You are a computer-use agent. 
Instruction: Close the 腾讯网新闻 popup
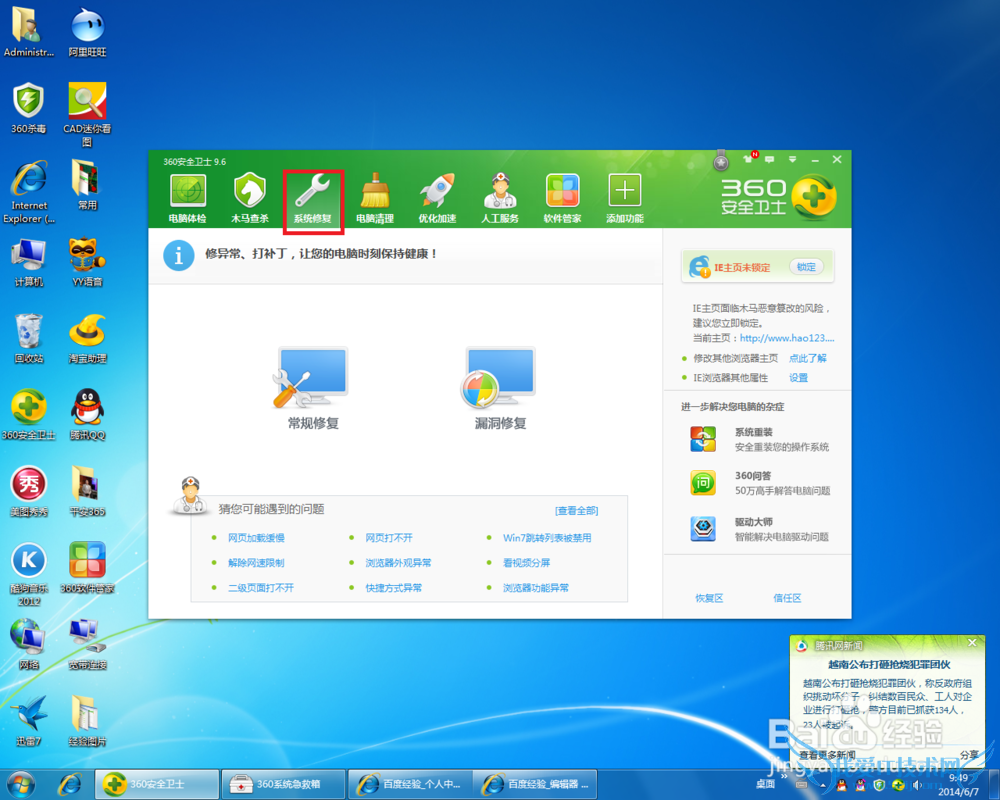click(972, 642)
